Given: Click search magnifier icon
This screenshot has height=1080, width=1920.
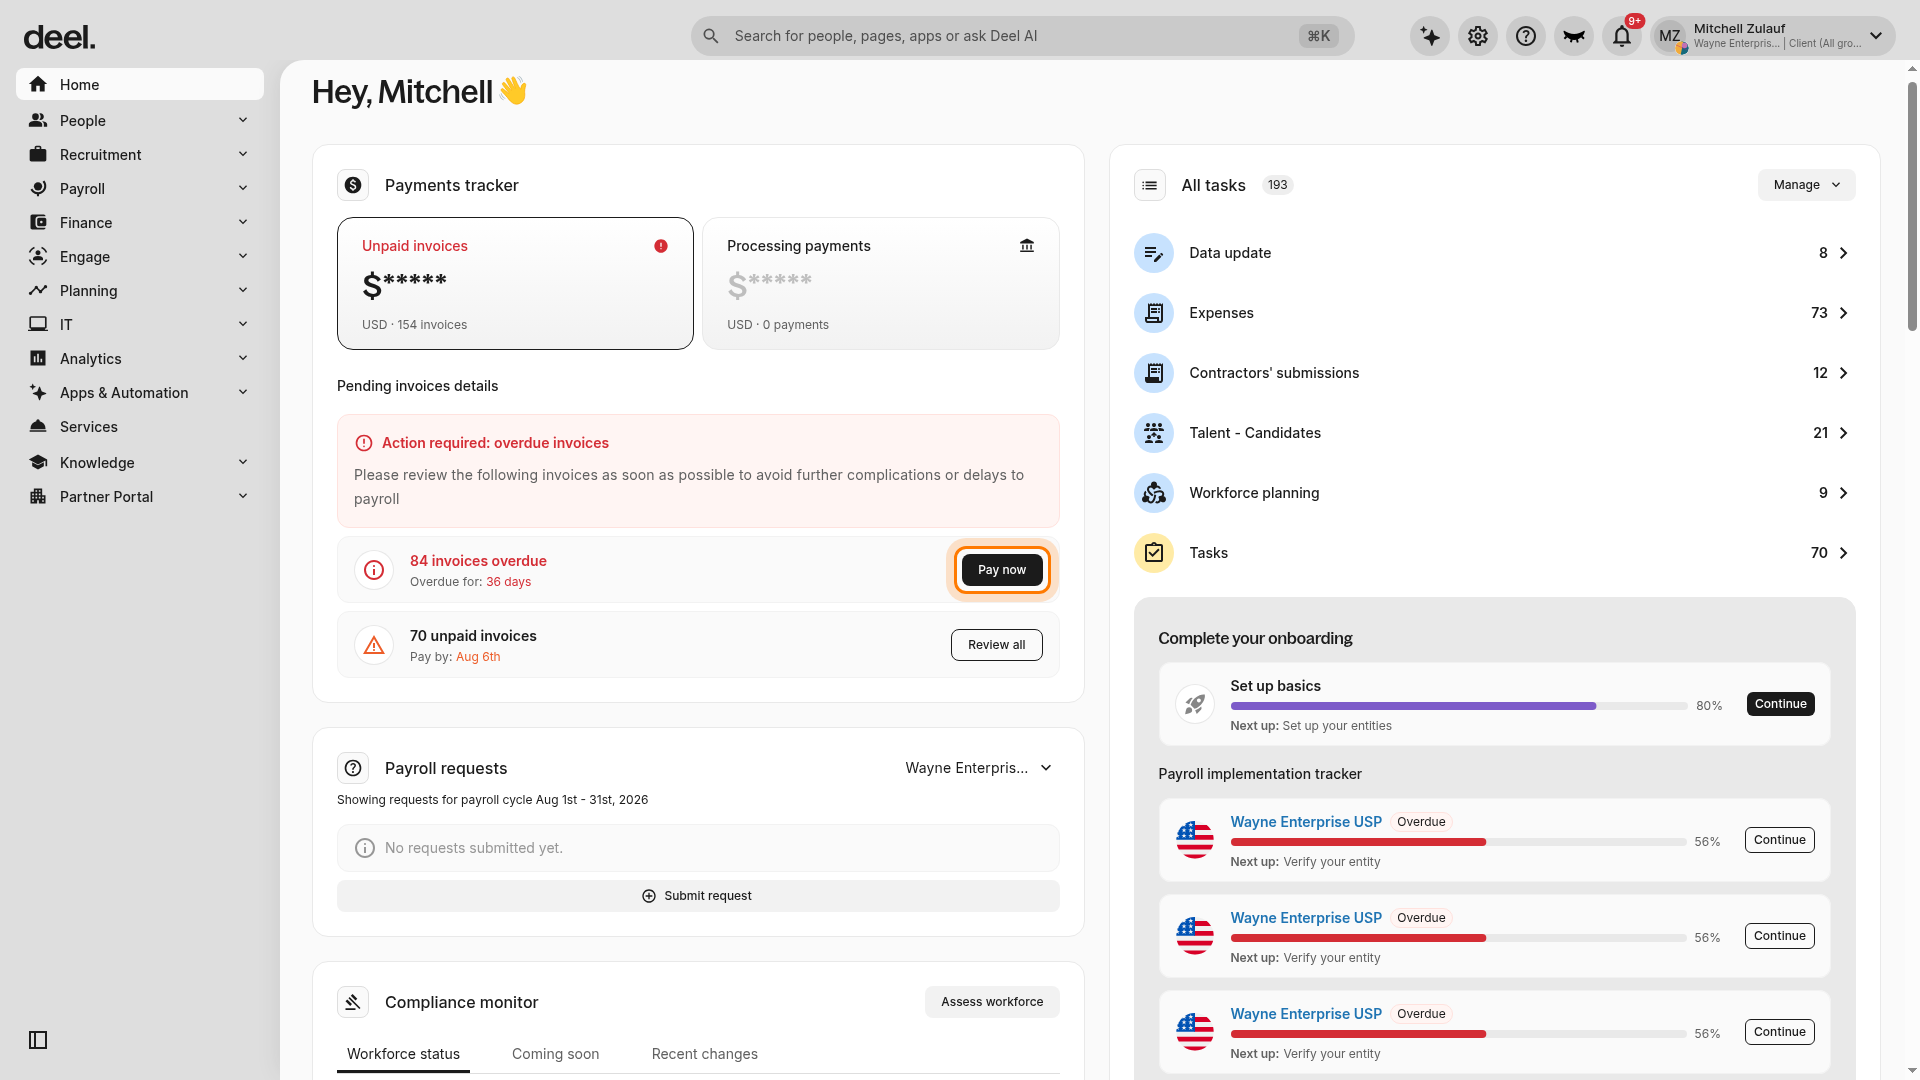Looking at the screenshot, I should 711,36.
